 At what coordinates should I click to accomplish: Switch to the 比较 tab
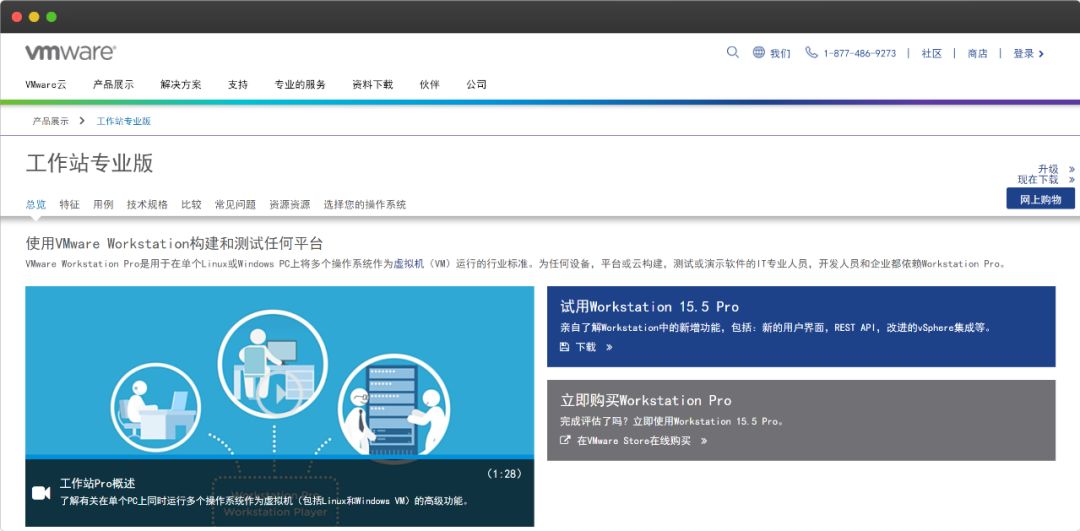tap(191, 205)
